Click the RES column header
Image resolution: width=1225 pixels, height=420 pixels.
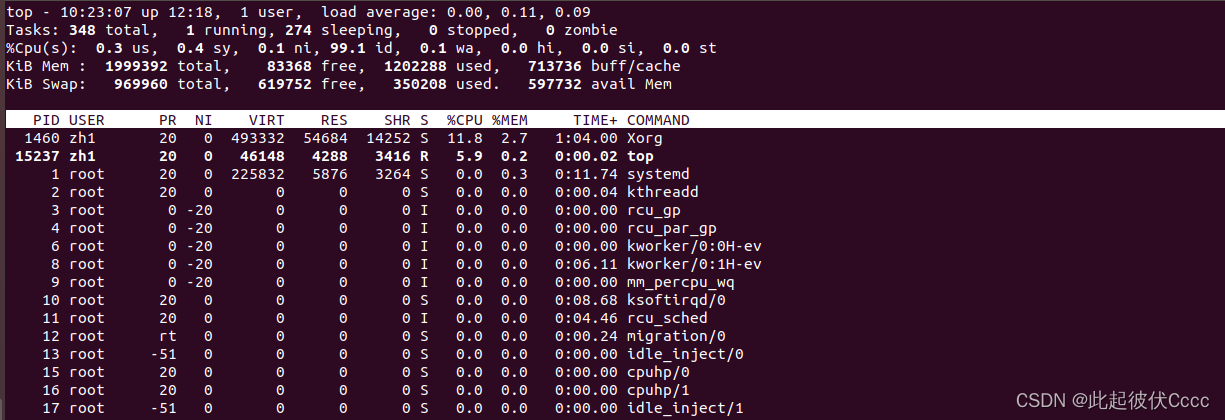[334, 120]
